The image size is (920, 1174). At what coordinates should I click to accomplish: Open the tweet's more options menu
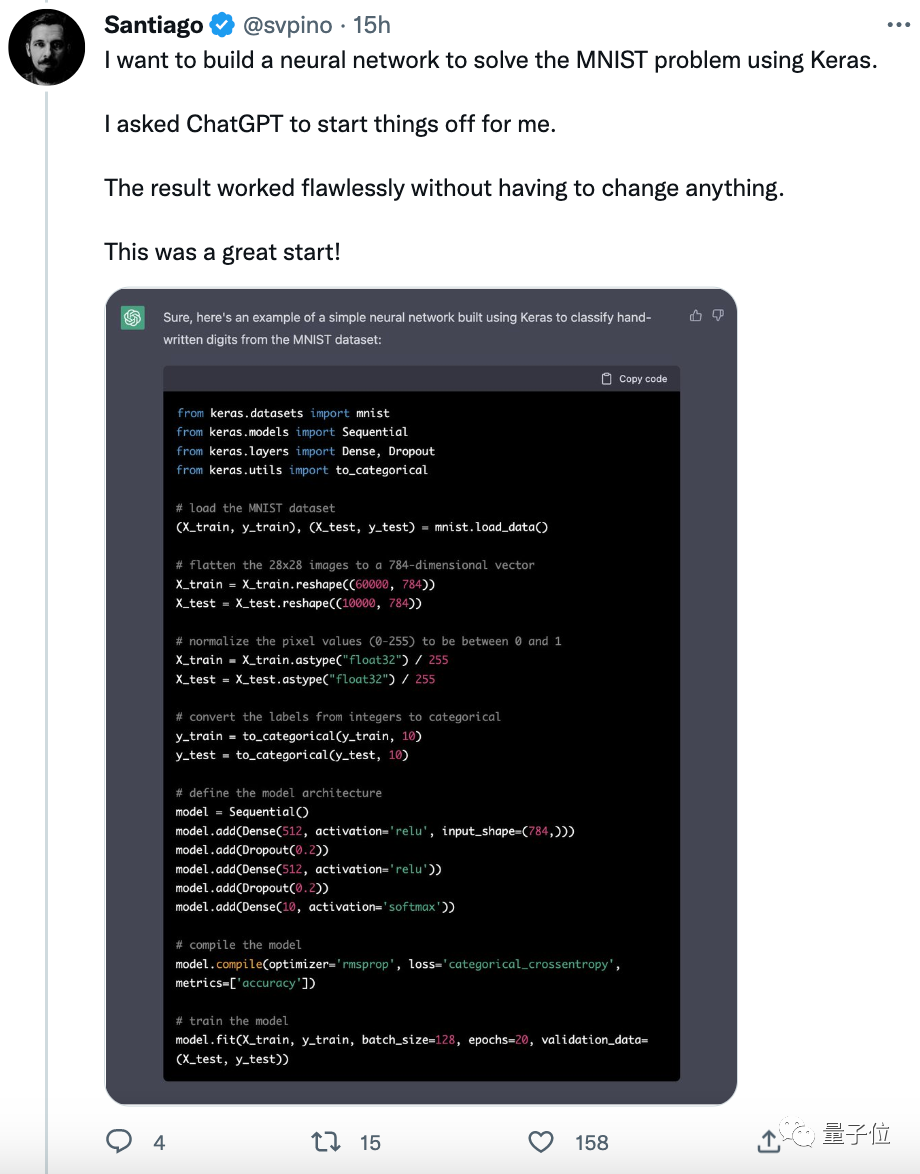[x=899, y=24]
